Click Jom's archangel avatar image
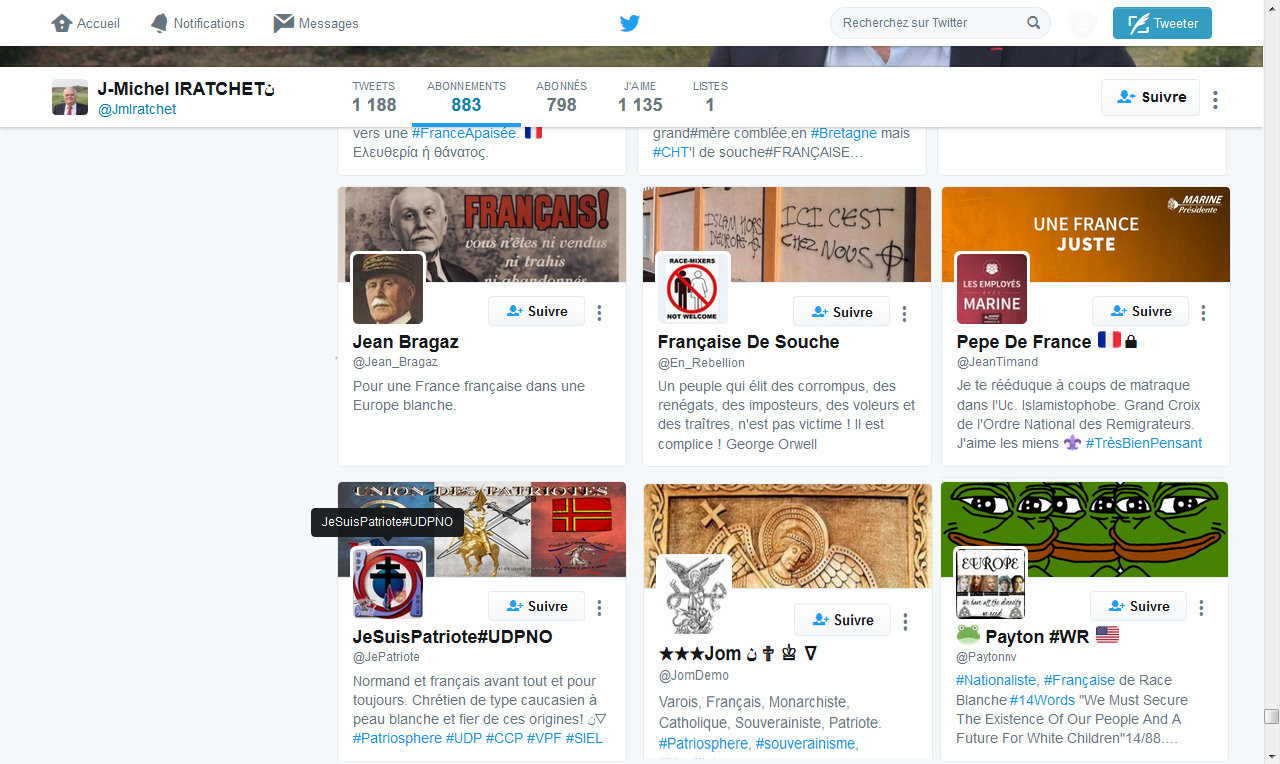1280x764 pixels. [x=694, y=594]
